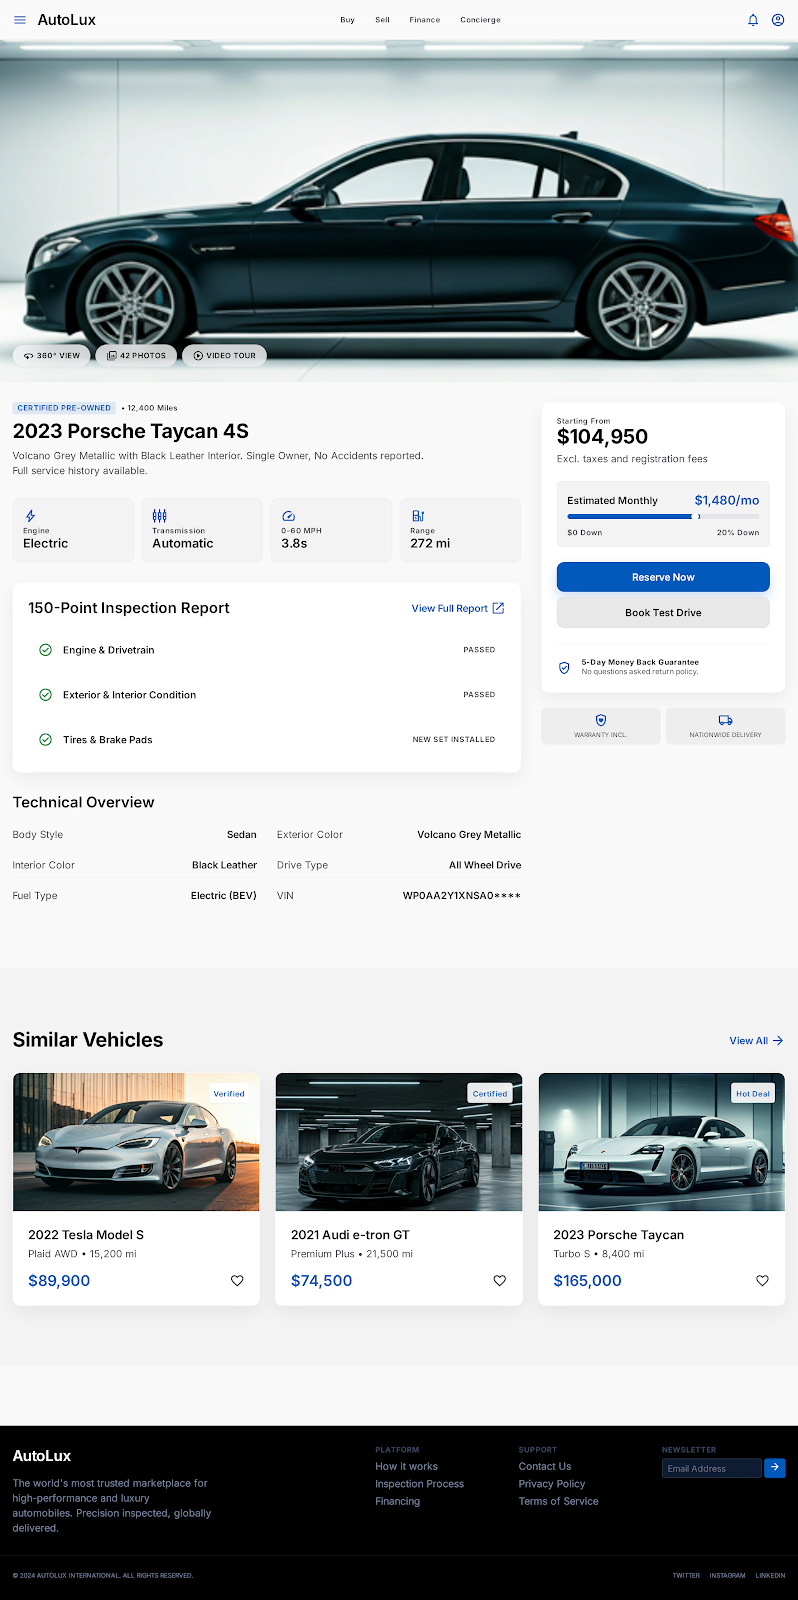Open the Finance menu

425,20
